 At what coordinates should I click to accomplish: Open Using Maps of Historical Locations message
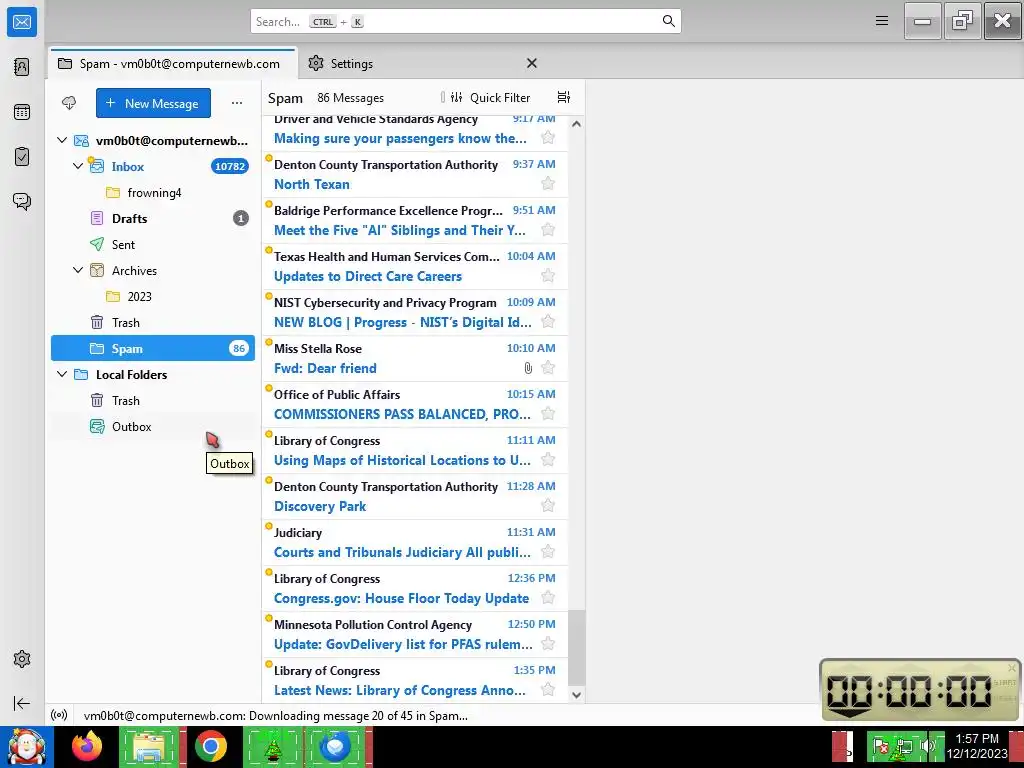tap(415, 451)
